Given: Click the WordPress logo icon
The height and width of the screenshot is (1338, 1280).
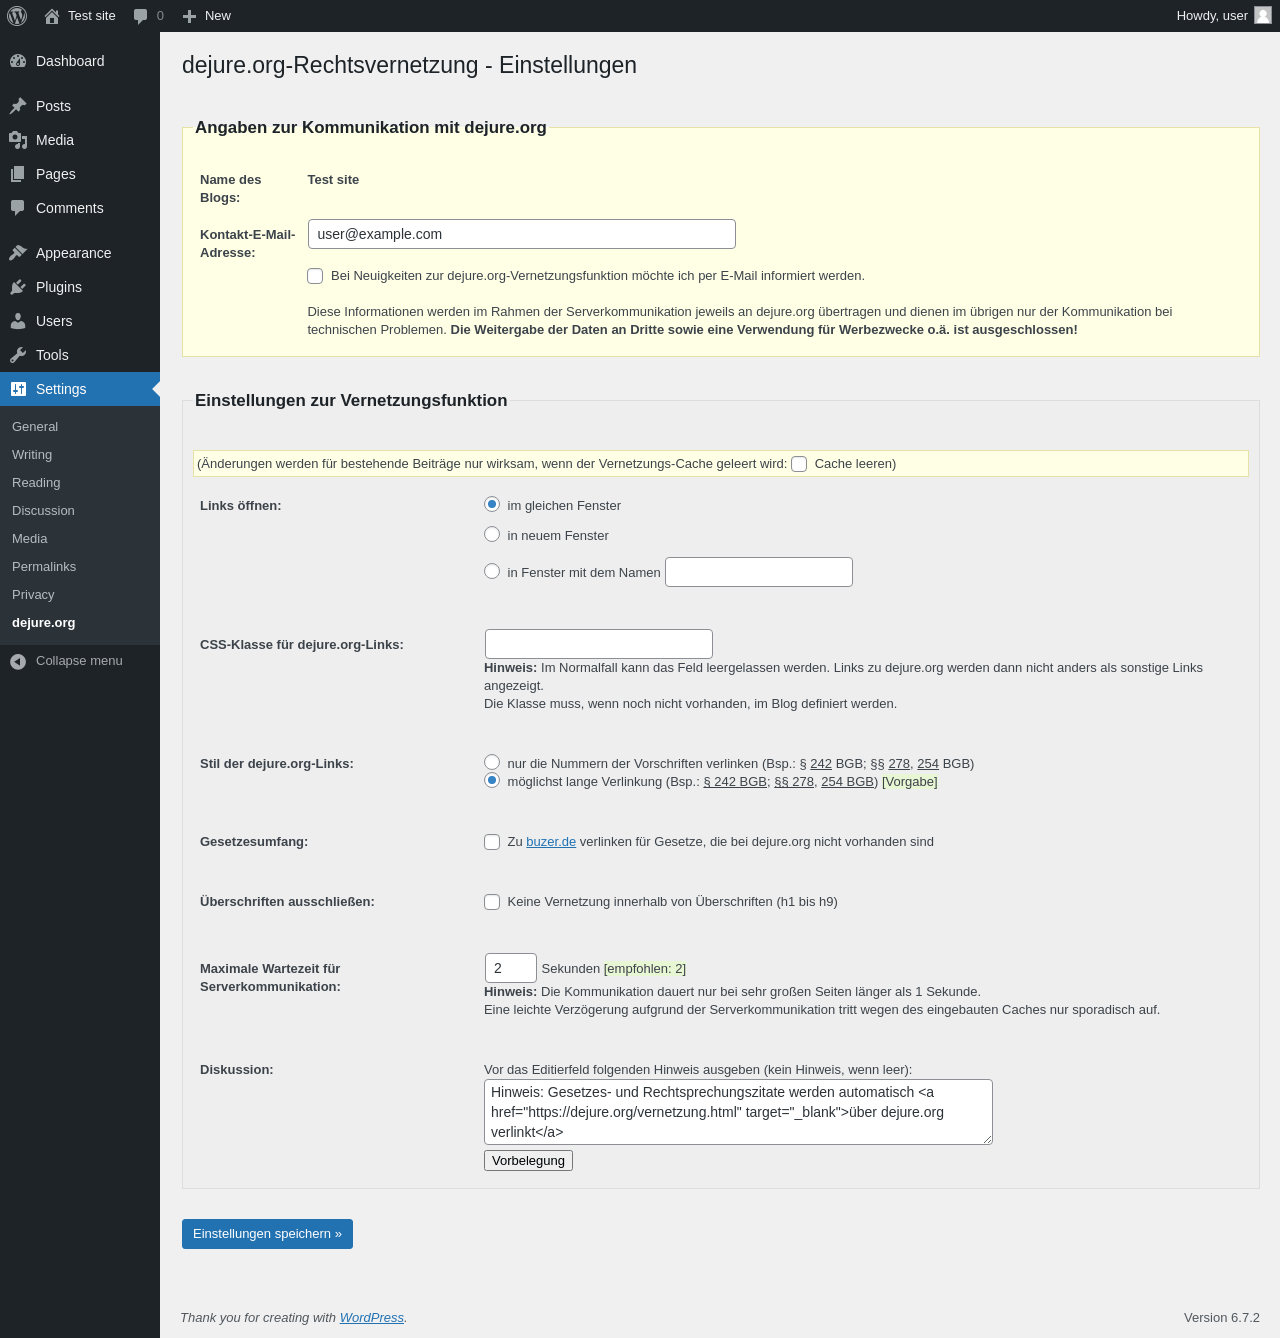Looking at the screenshot, I should point(17,16).
